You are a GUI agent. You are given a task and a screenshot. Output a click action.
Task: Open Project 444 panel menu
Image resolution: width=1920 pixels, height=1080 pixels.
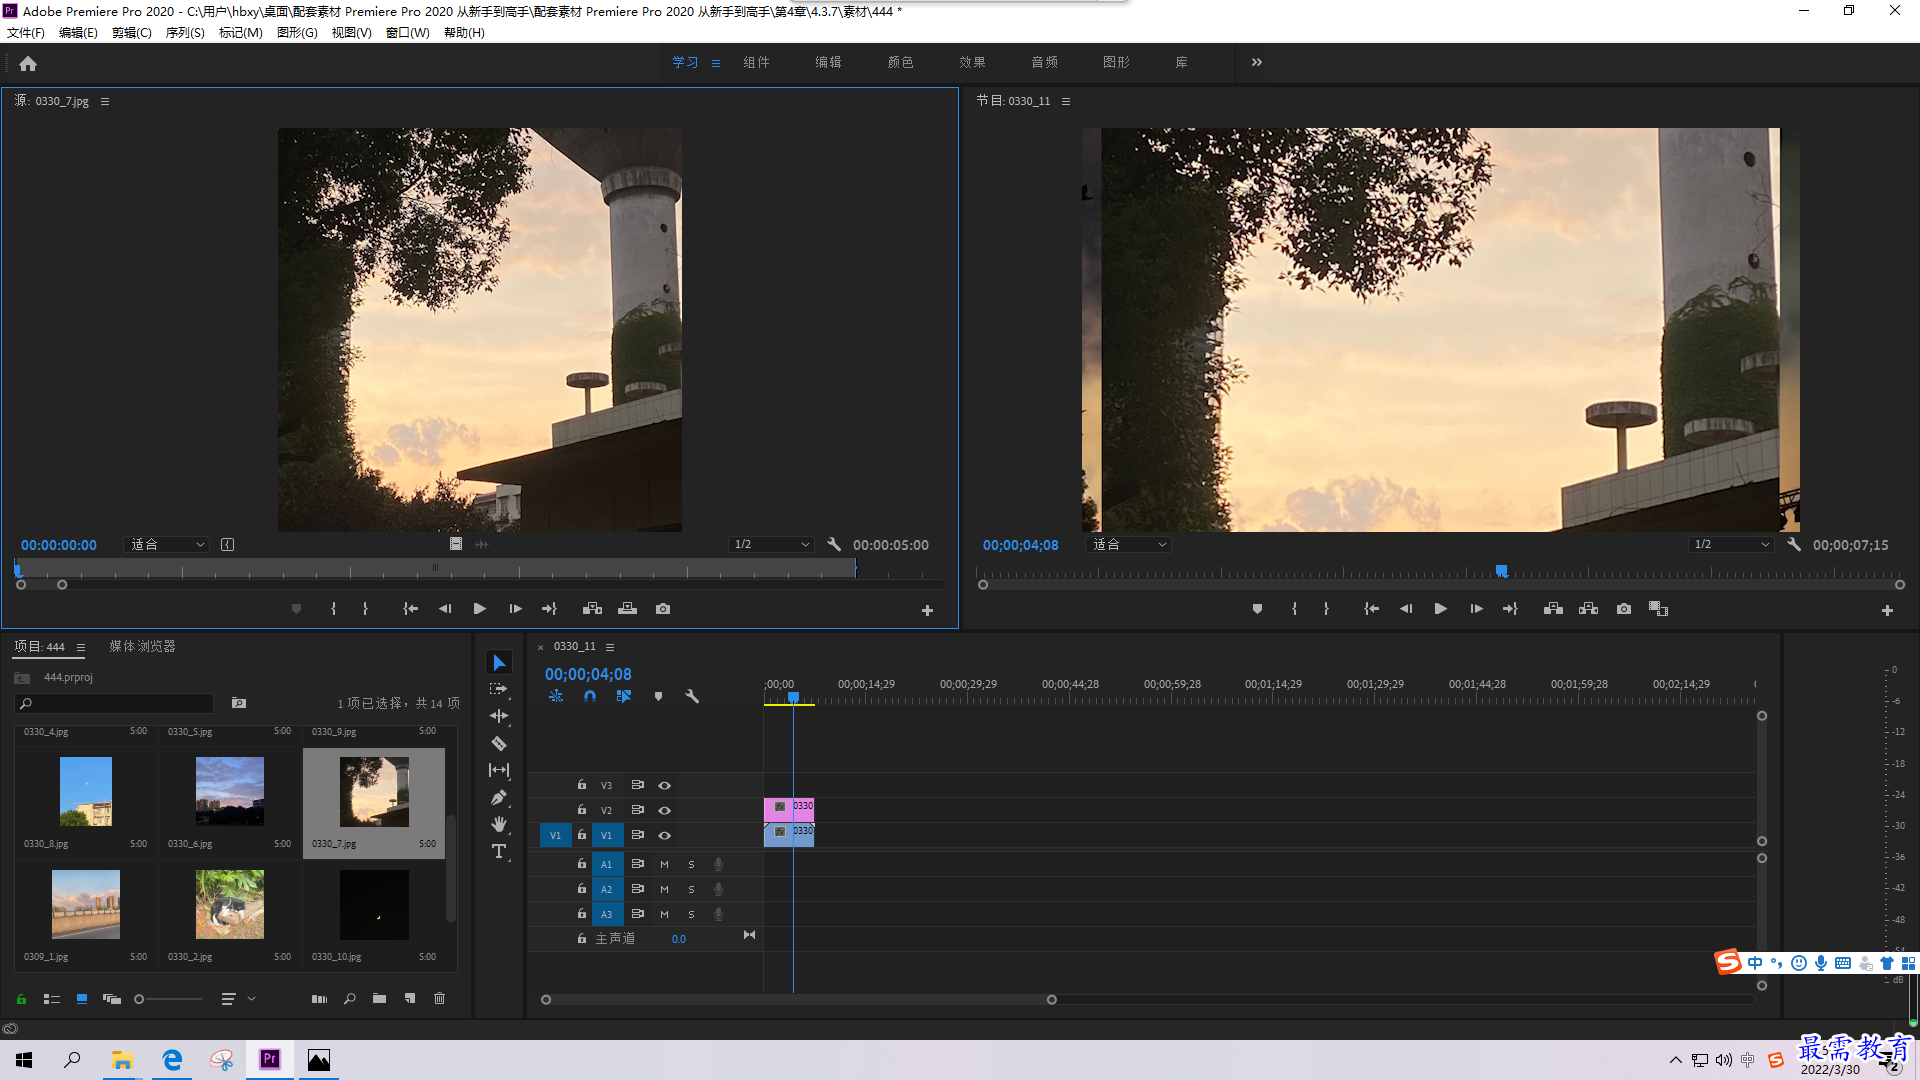(81, 647)
